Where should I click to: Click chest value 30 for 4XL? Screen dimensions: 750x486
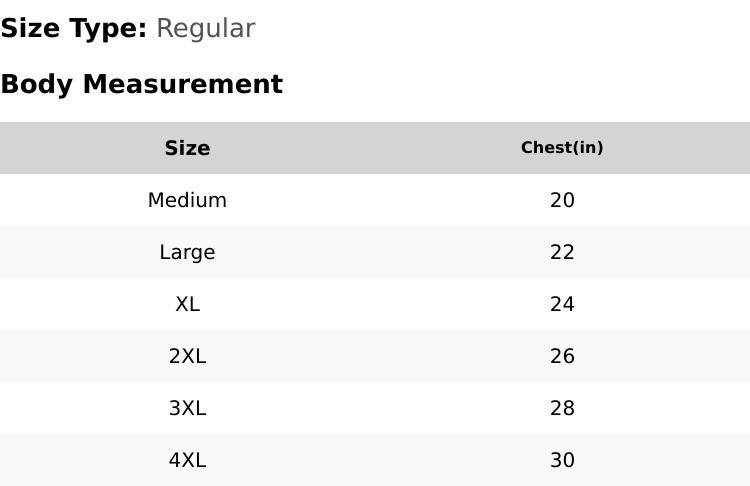pyautogui.click(x=562, y=460)
